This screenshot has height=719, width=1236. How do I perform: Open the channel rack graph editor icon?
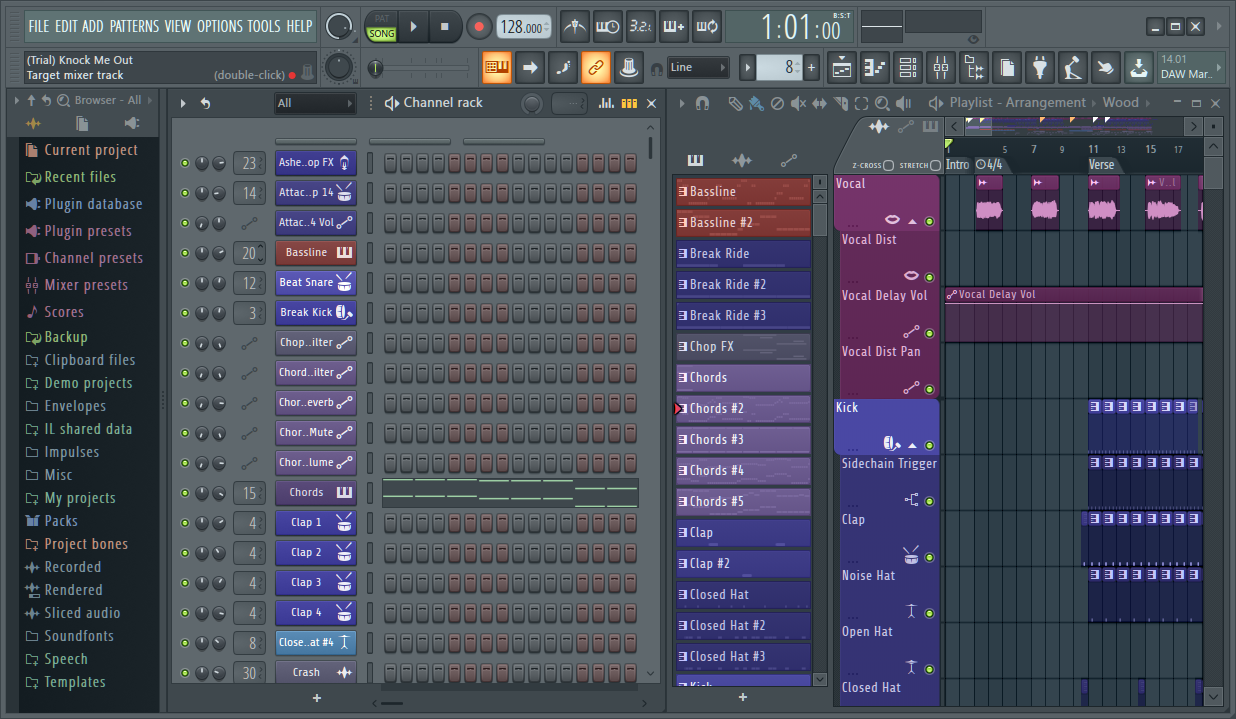pos(606,103)
